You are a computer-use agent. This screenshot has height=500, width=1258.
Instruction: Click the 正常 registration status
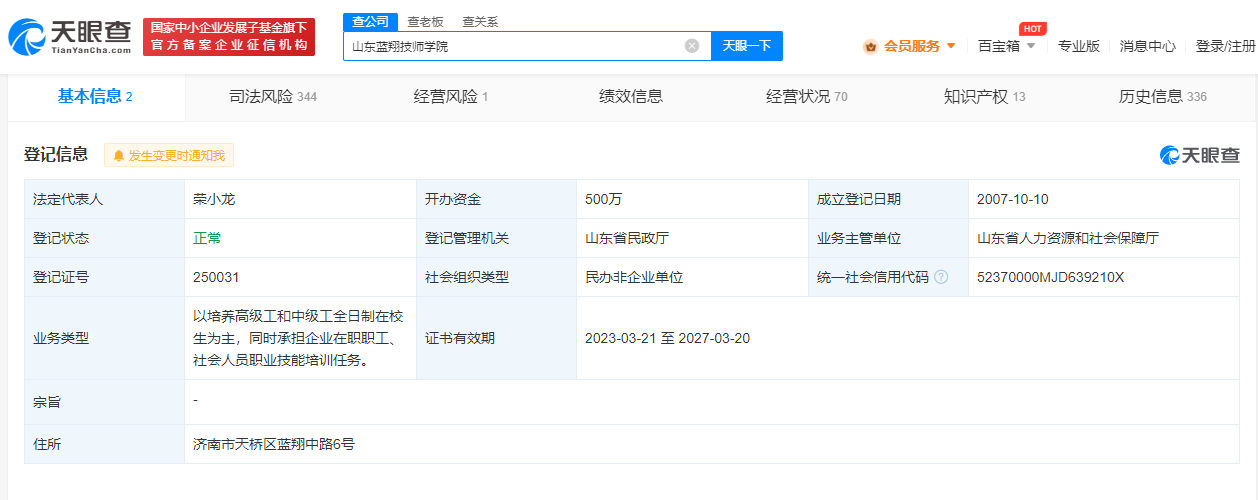tap(207, 238)
